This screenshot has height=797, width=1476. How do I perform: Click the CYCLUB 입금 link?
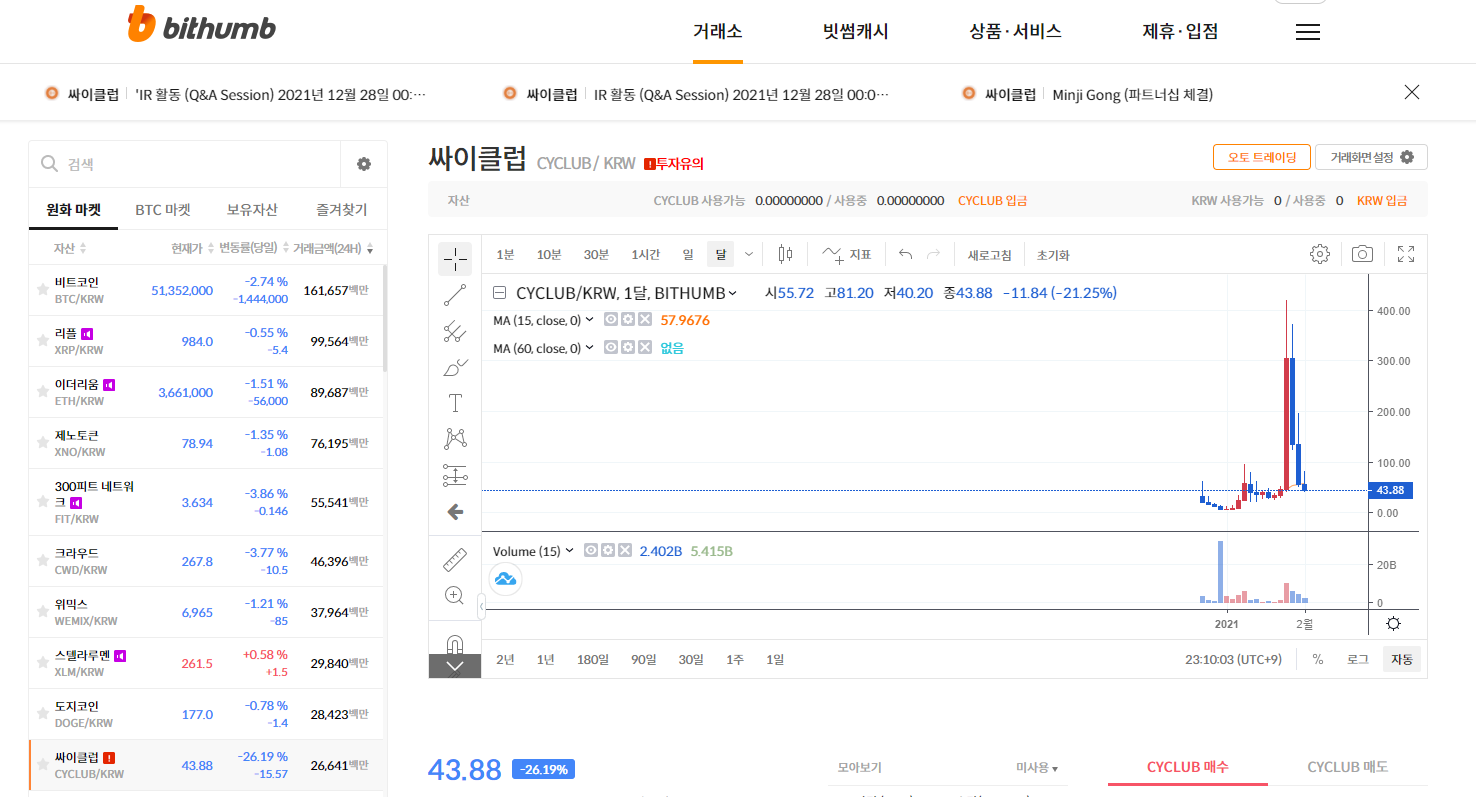[992, 201]
